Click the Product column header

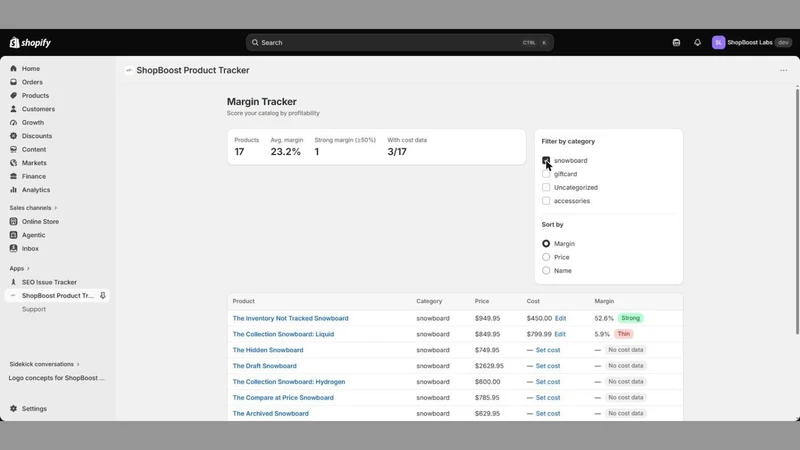click(243, 301)
